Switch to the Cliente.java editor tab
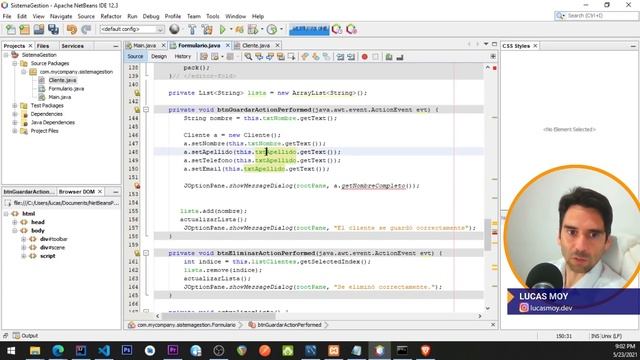 pos(256,45)
